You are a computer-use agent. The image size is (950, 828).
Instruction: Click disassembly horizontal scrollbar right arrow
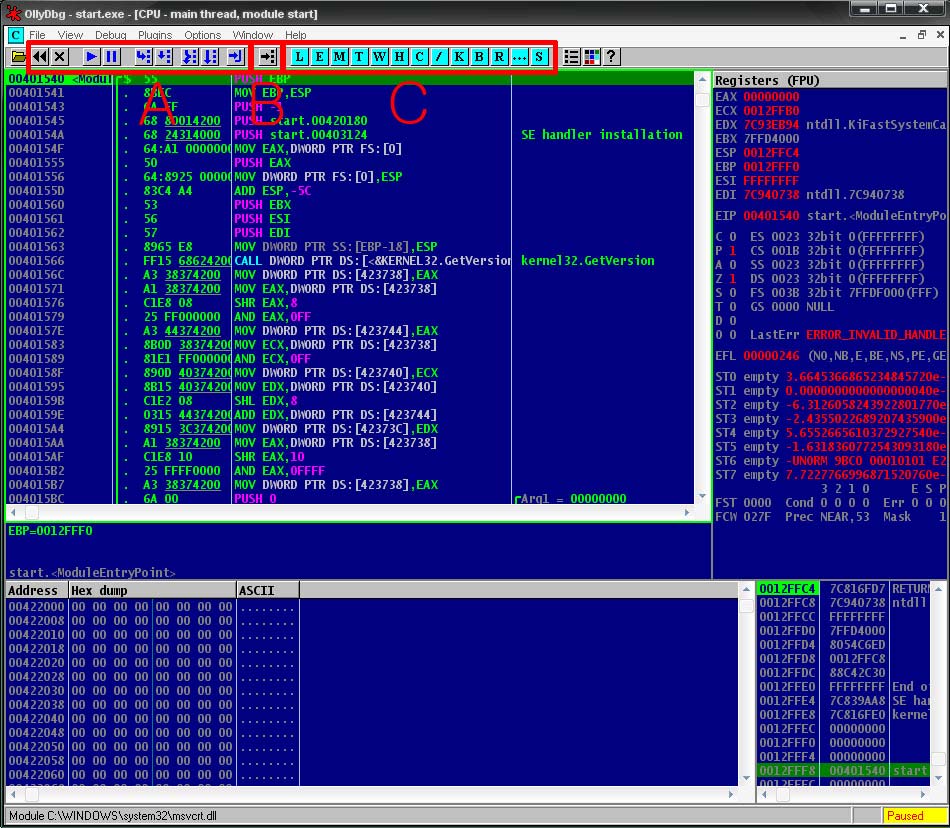pos(687,512)
